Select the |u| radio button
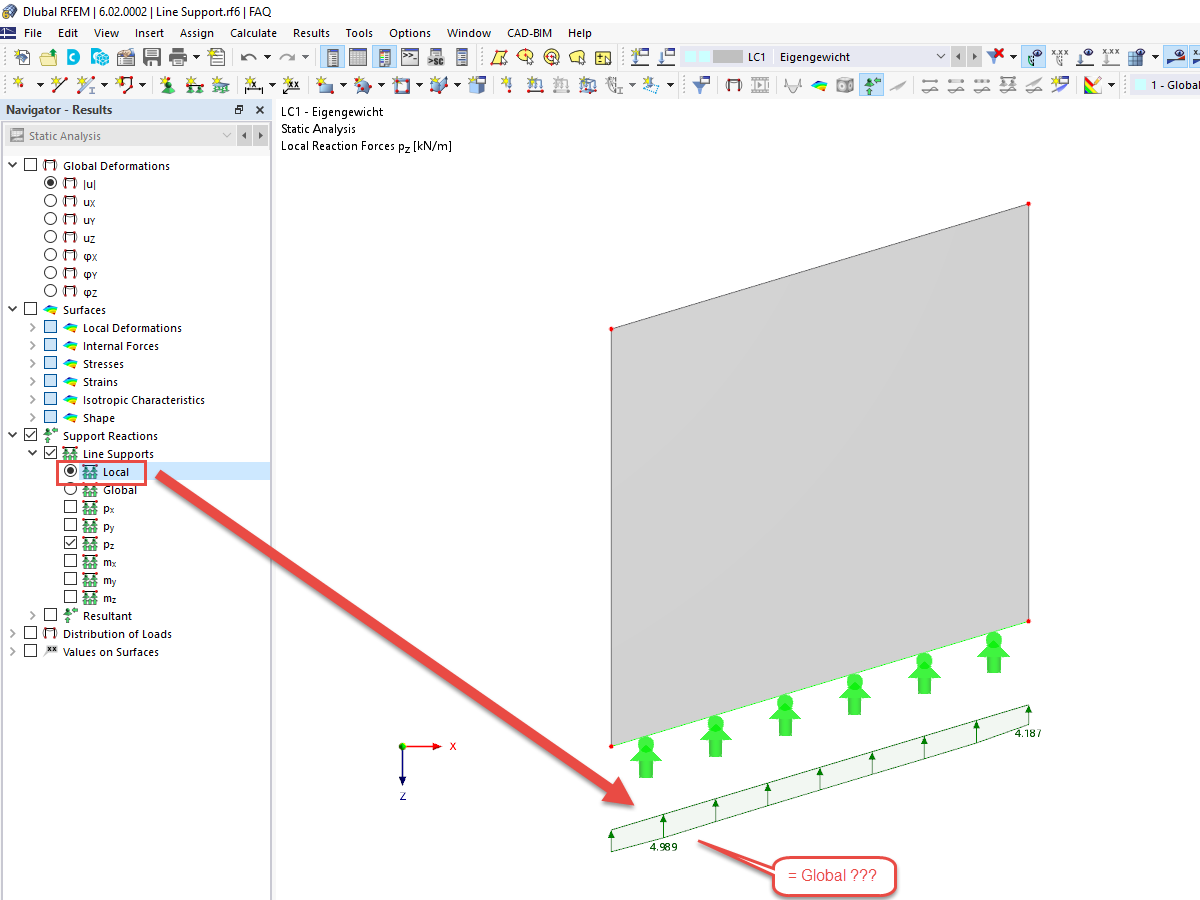This screenshot has height=900, width=1200. 50,183
